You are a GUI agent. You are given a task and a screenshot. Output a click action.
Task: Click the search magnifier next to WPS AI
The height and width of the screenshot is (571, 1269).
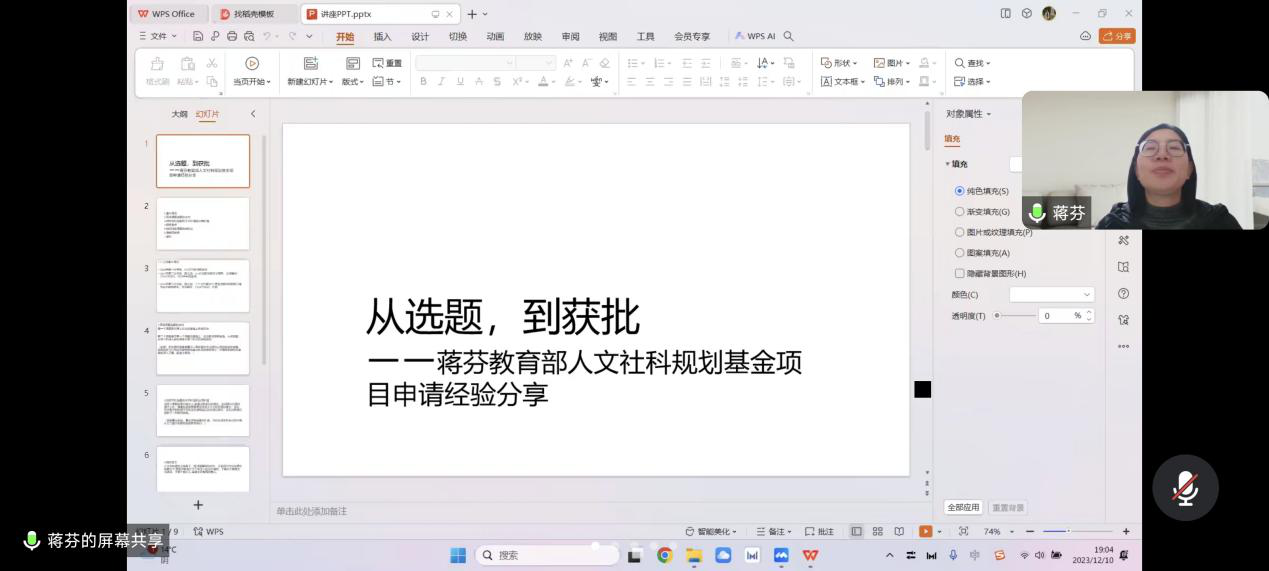[x=789, y=36]
